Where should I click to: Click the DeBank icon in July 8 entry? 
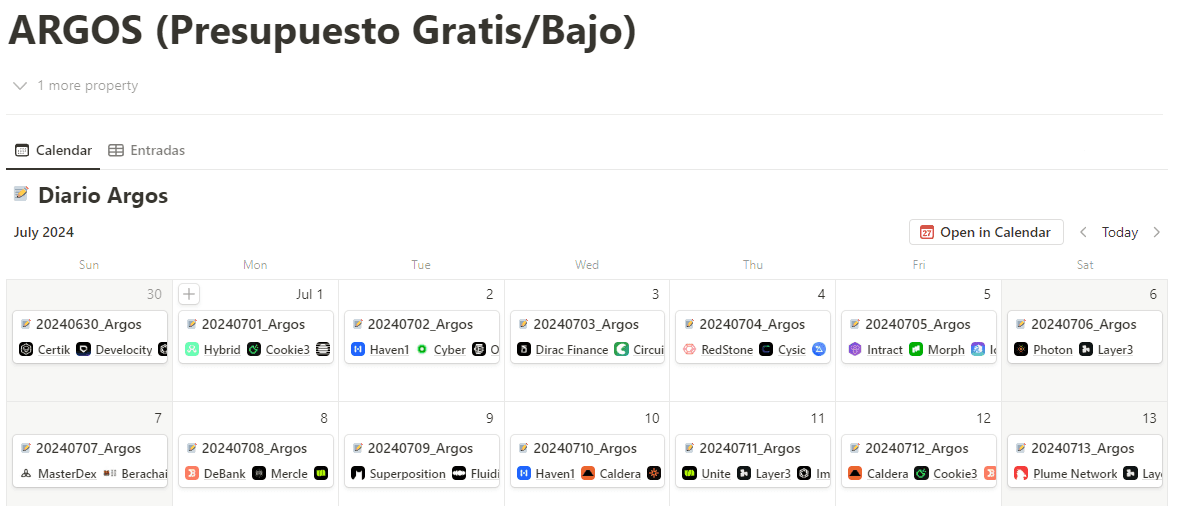coord(192,474)
